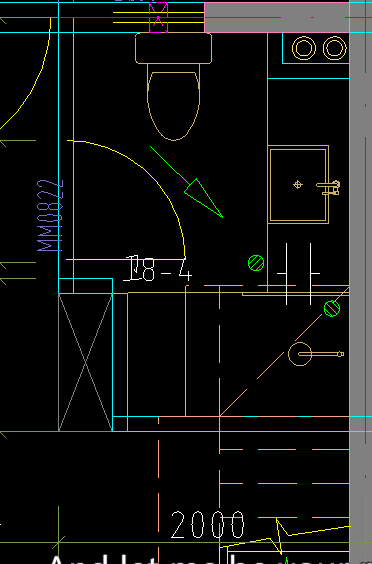Image resolution: width=372 pixels, height=564 pixels.
Task: Select the rectangular sink basin
Action: (298, 185)
